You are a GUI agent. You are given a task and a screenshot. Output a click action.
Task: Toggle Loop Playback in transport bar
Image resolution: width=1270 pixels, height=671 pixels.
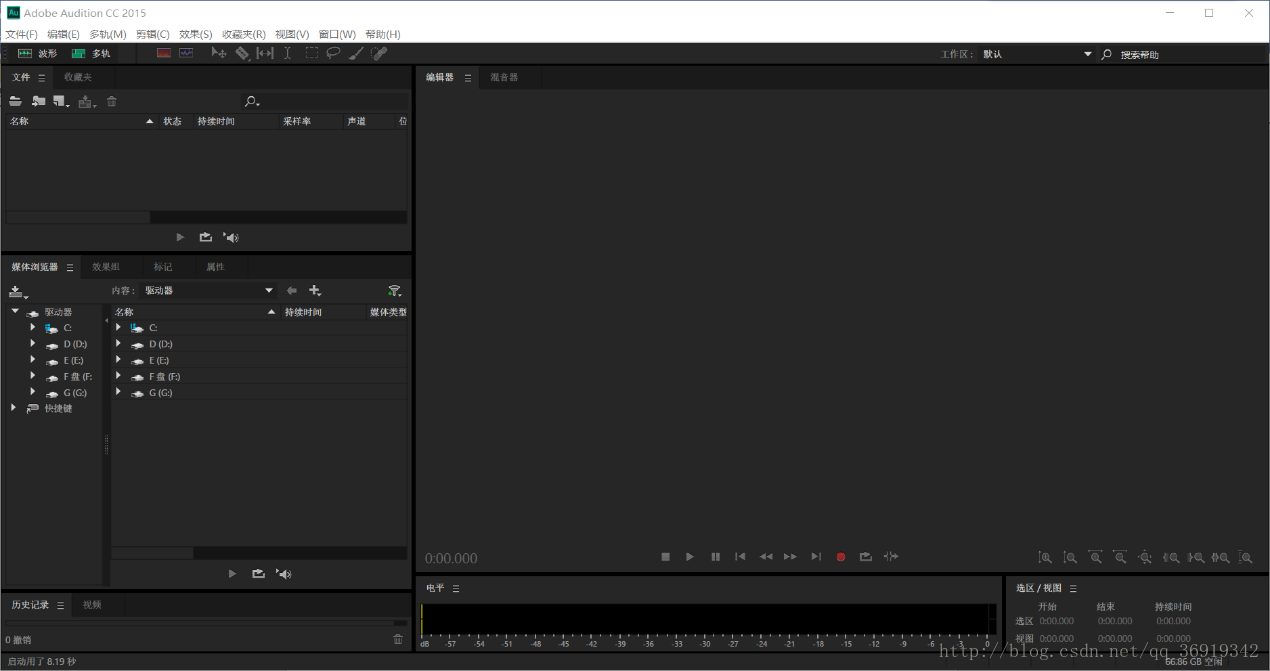[866, 557]
